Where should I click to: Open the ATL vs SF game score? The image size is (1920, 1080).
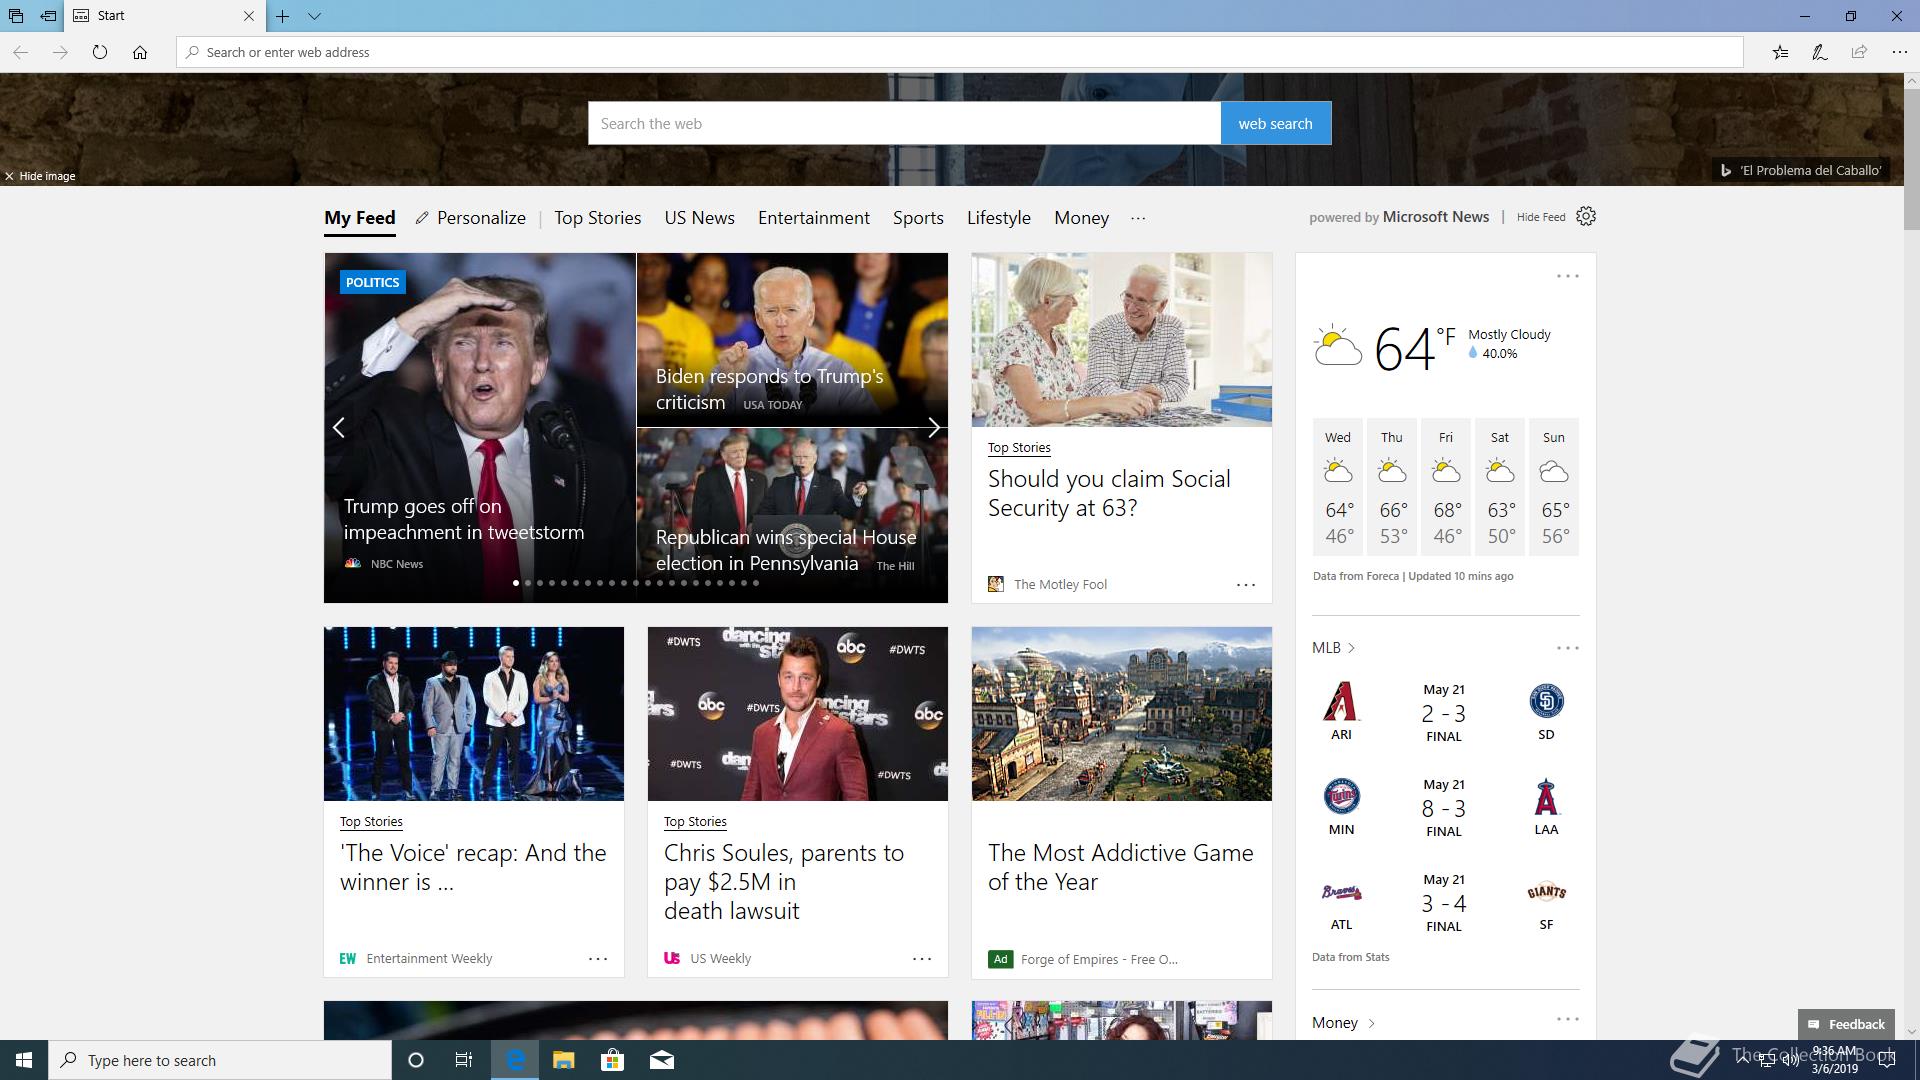click(x=1444, y=903)
